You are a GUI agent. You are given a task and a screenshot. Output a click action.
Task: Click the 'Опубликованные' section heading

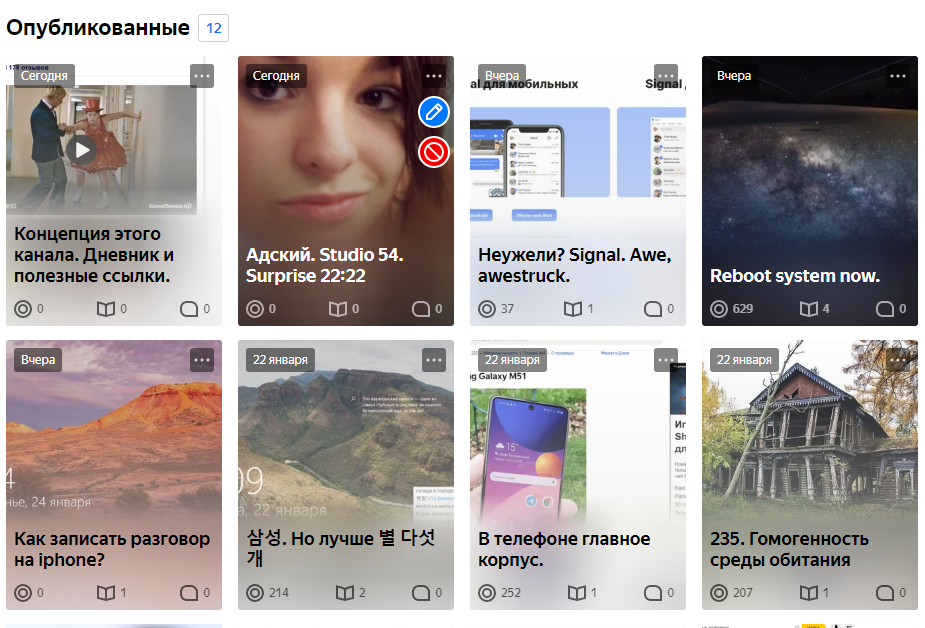[98, 28]
